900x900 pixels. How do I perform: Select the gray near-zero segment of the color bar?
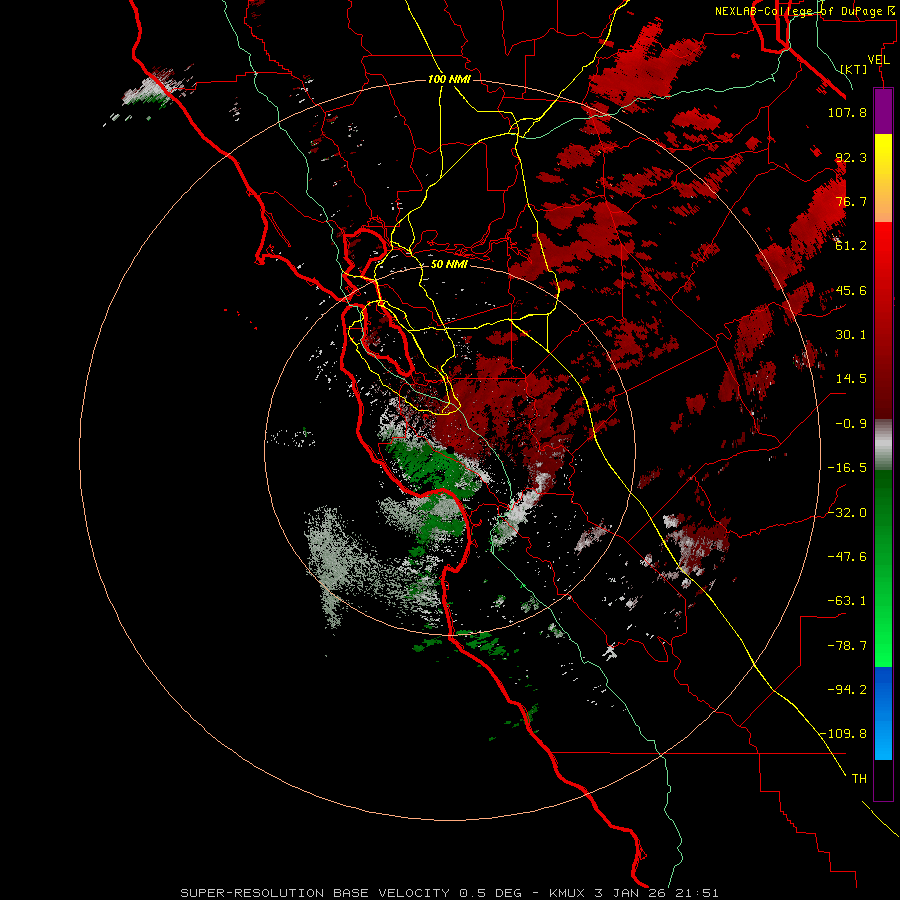883,445
